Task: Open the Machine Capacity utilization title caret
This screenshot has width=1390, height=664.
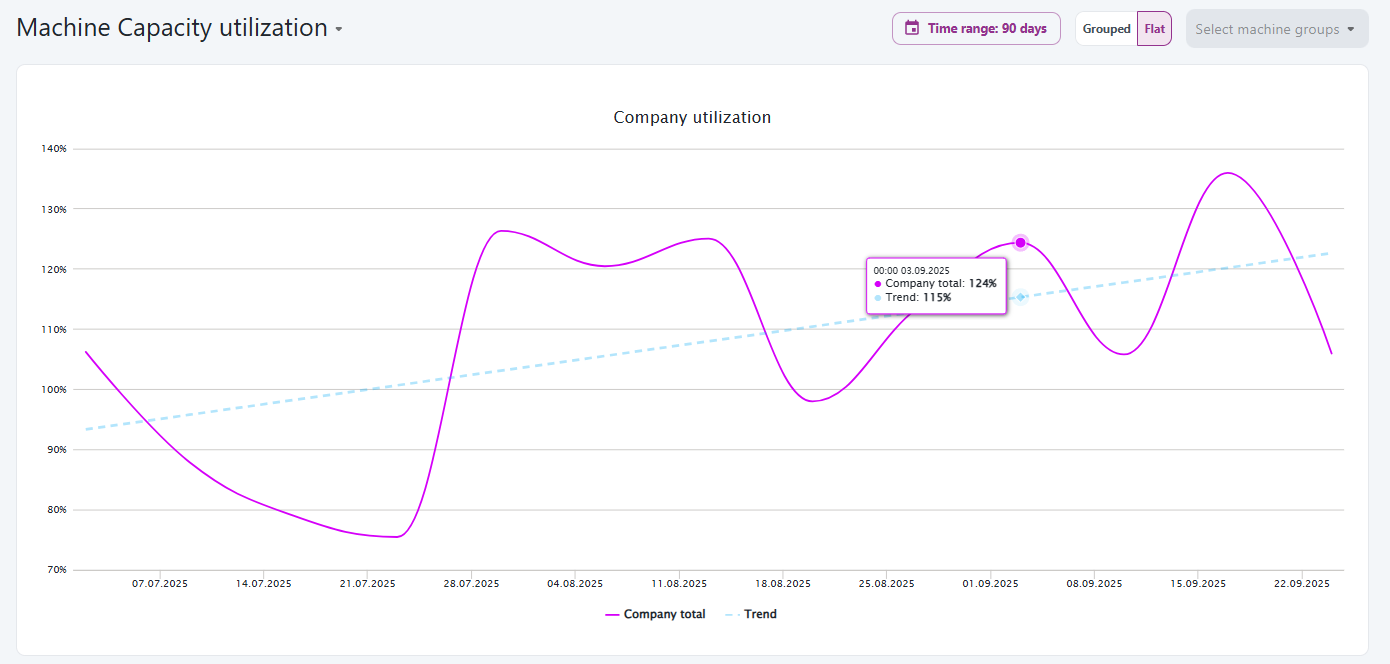Action: 339,30
